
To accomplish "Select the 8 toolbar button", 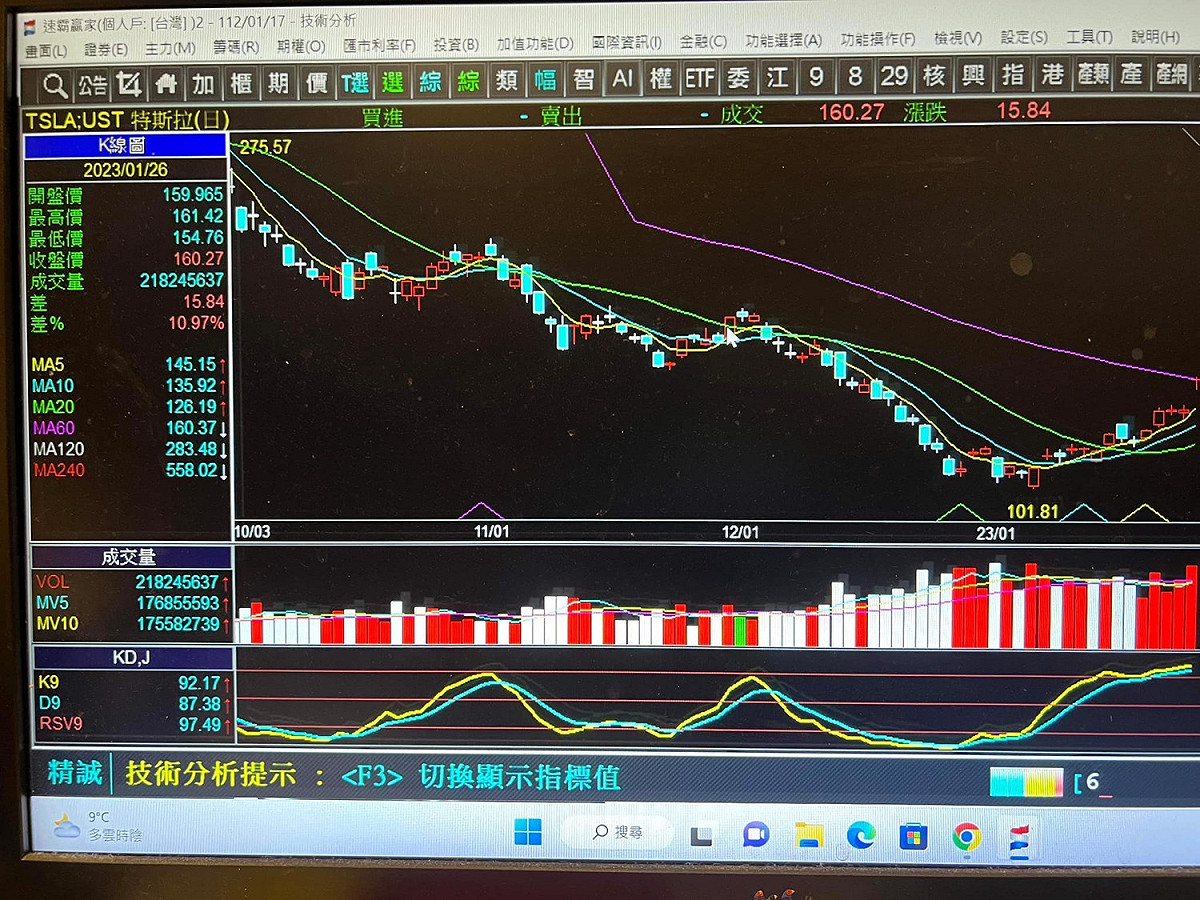I will 855,75.
